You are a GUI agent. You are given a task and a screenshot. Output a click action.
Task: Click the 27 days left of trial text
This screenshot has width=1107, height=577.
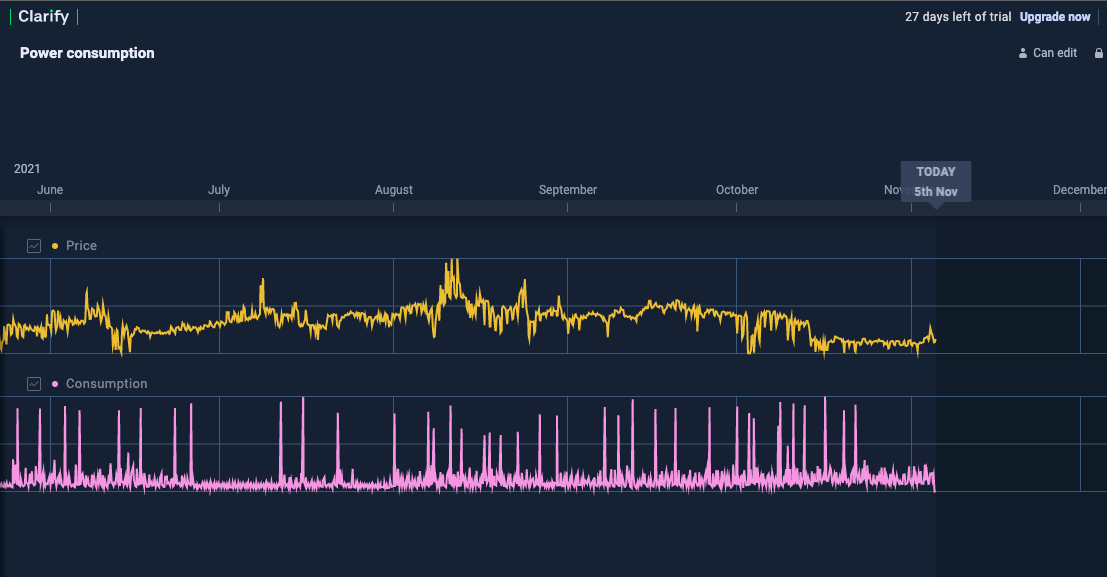click(x=958, y=17)
